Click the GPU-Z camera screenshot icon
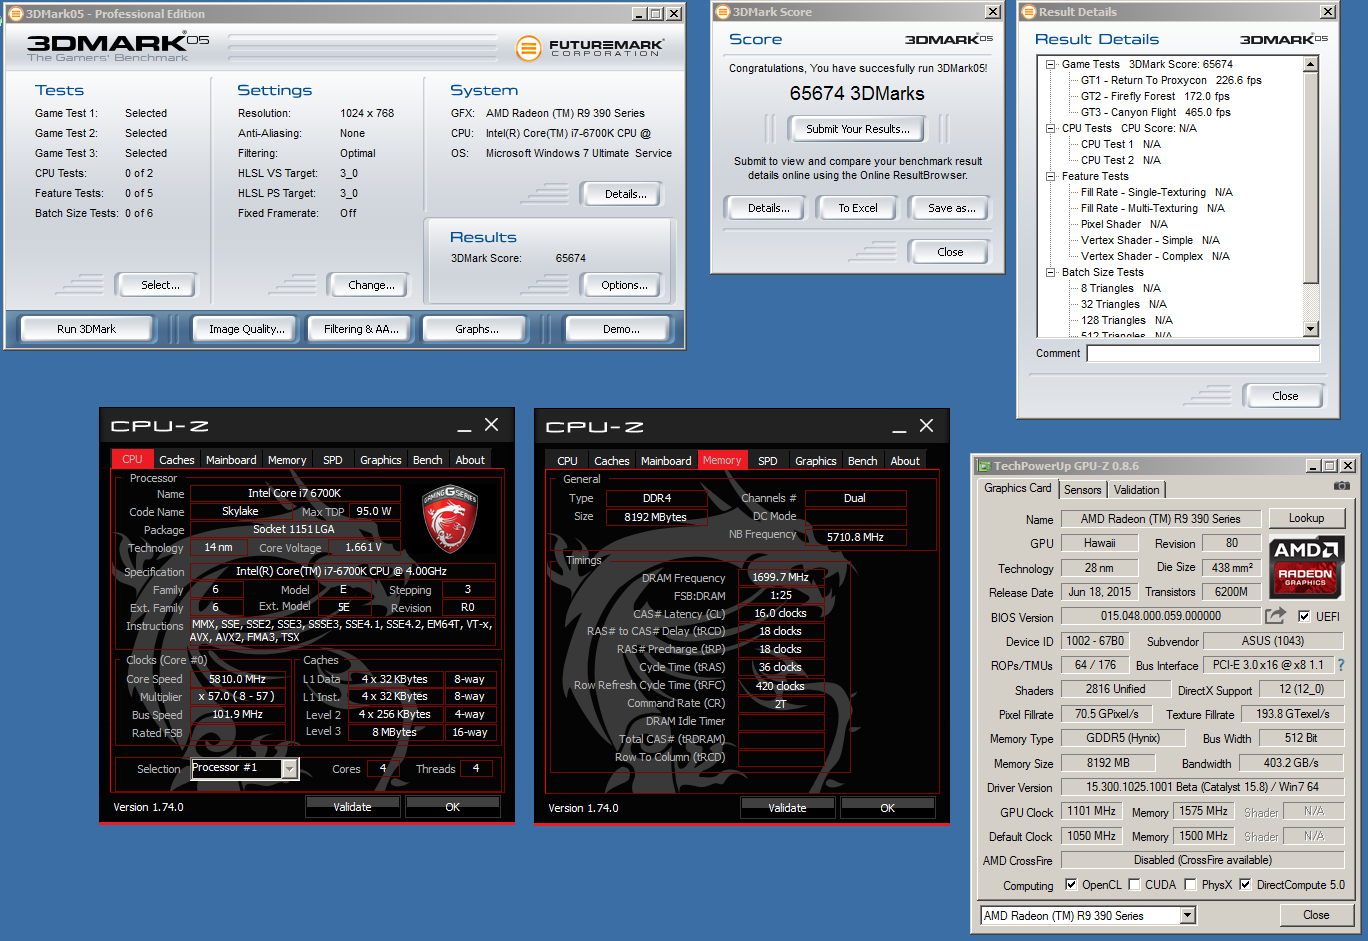Screen dimensions: 1368x941 click(x=1341, y=486)
